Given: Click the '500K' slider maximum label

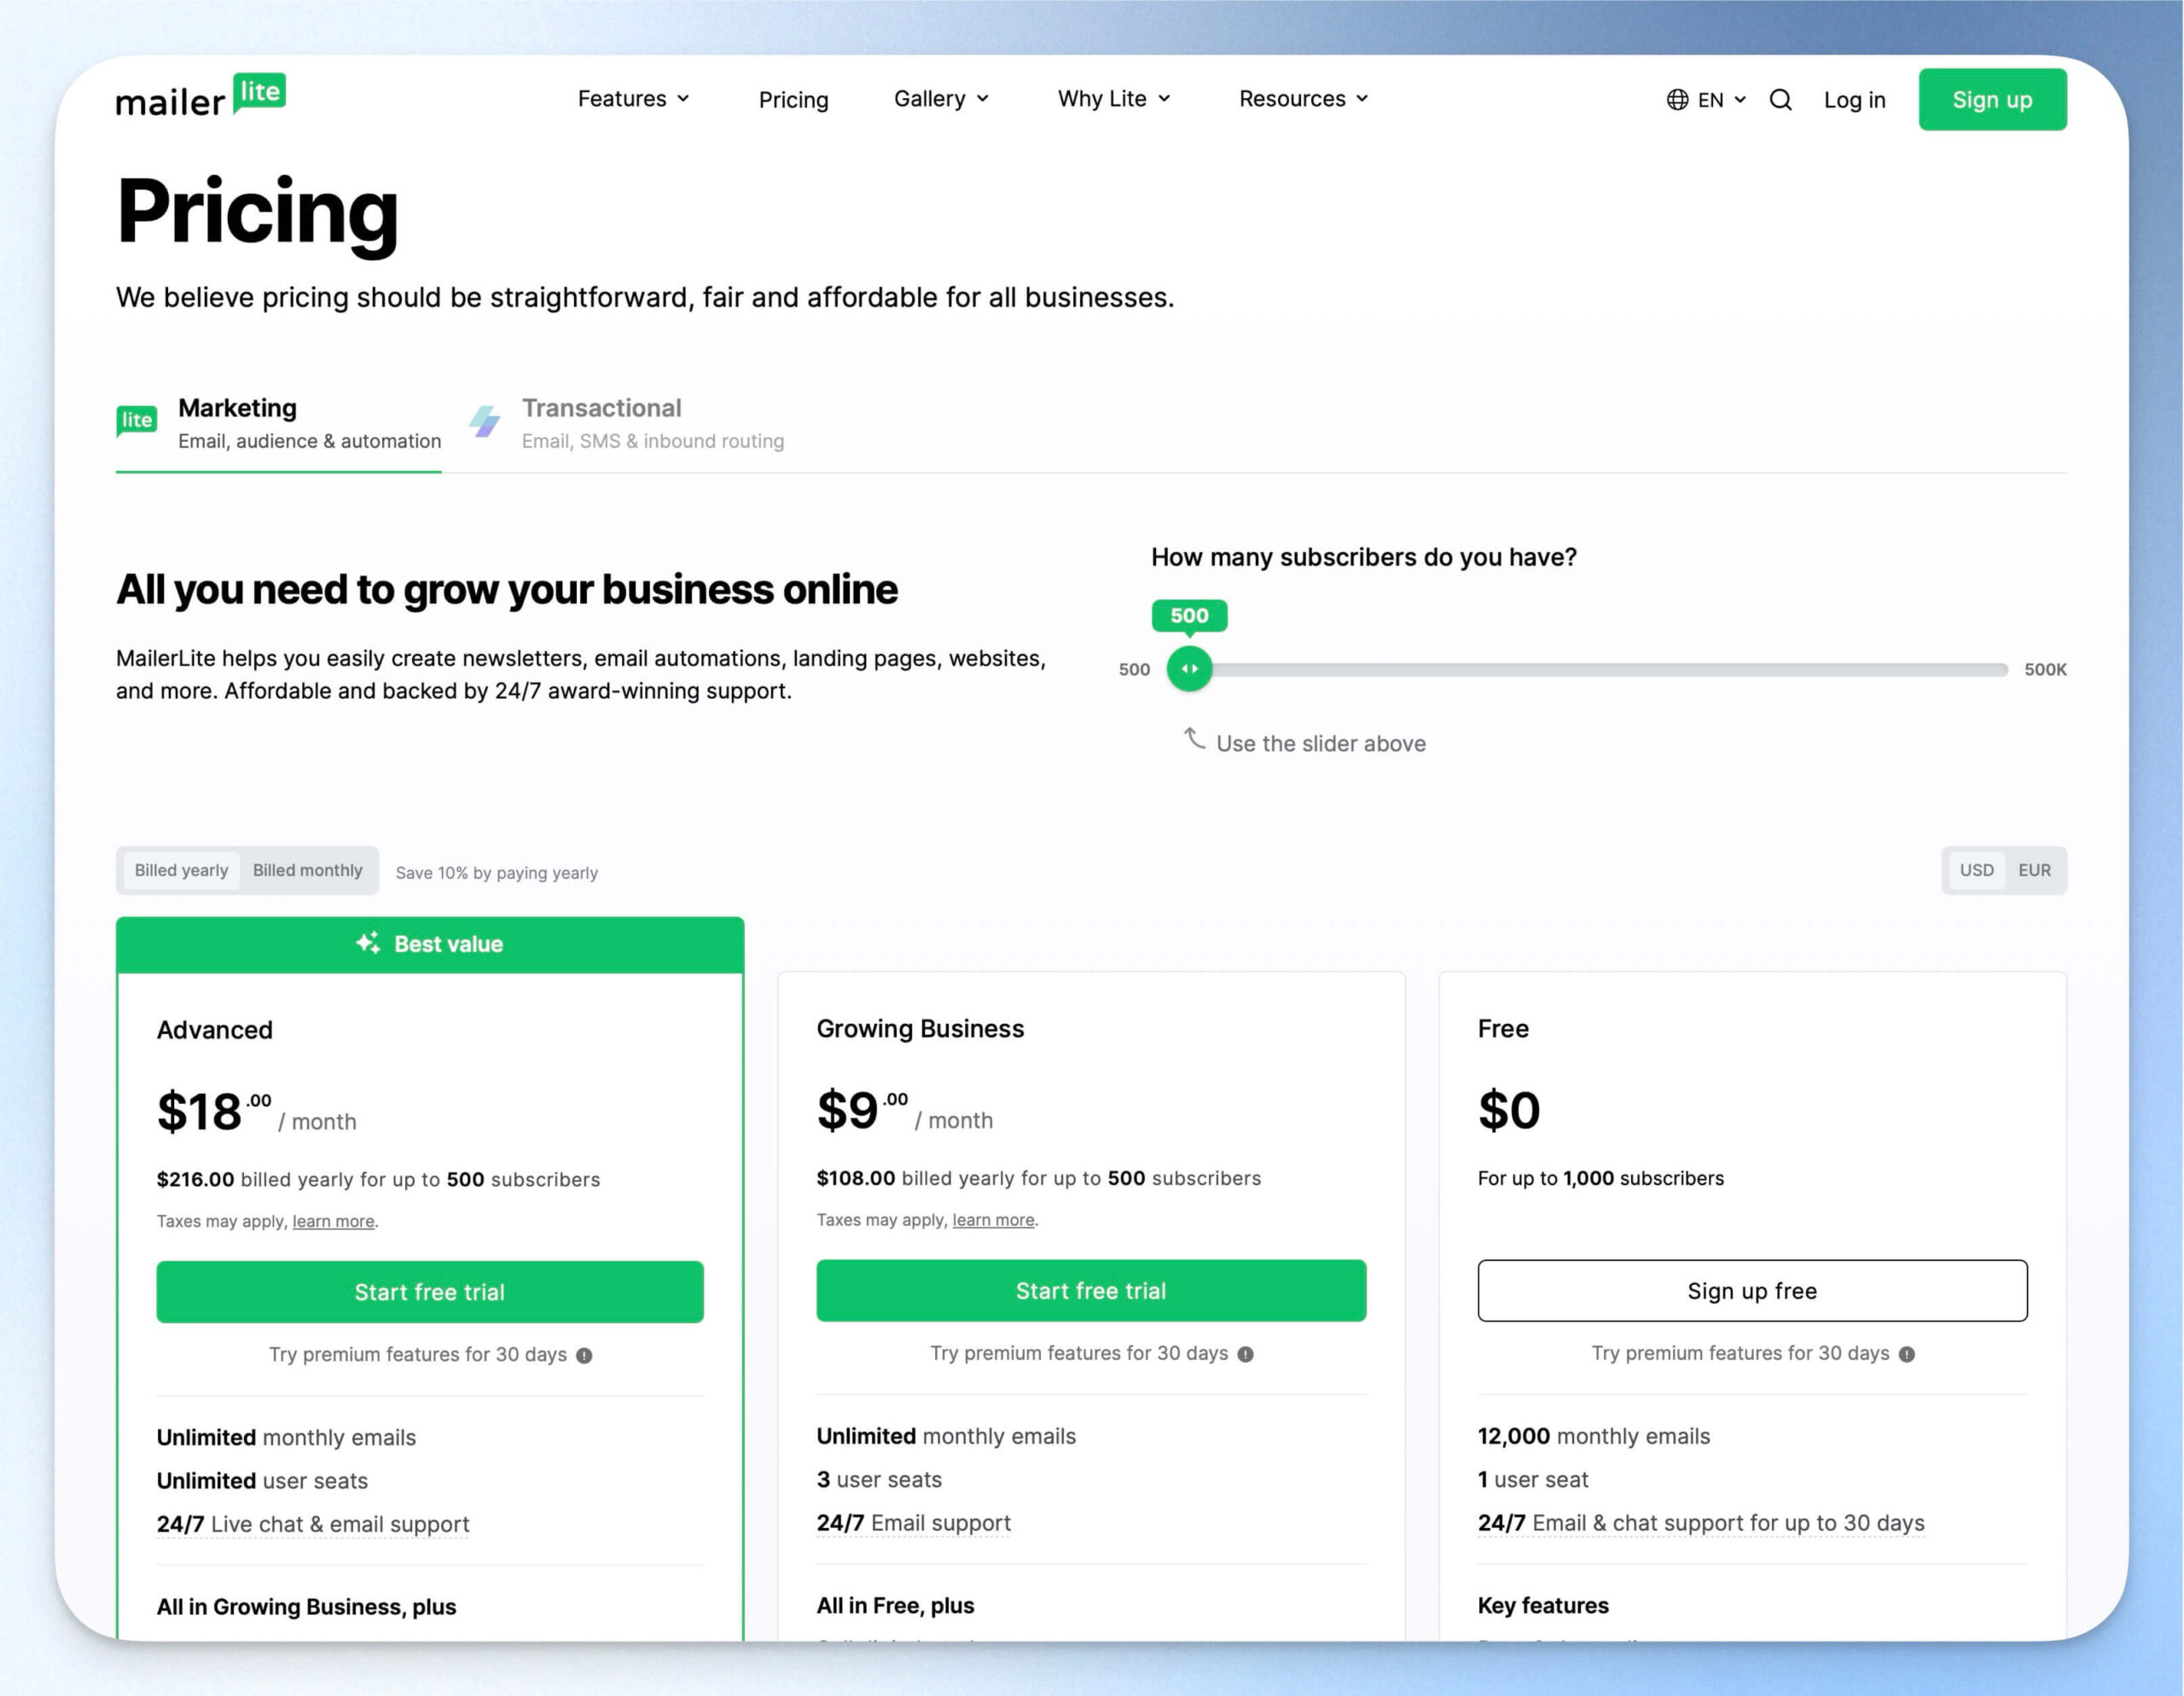Looking at the screenshot, I should tap(2045, 670).
